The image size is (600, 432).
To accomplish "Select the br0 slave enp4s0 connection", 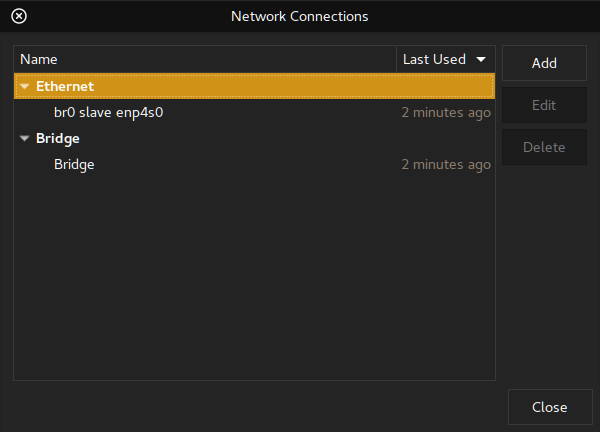I will click(x=254, y=112).
